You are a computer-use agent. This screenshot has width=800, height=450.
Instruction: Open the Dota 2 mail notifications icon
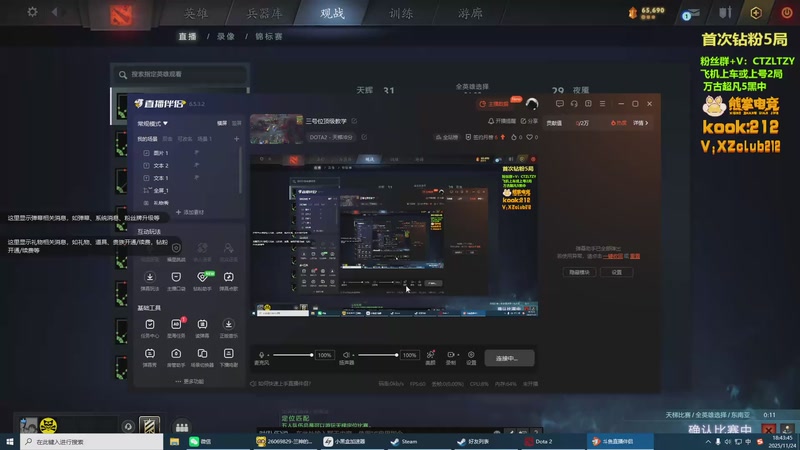coord(691,14)
